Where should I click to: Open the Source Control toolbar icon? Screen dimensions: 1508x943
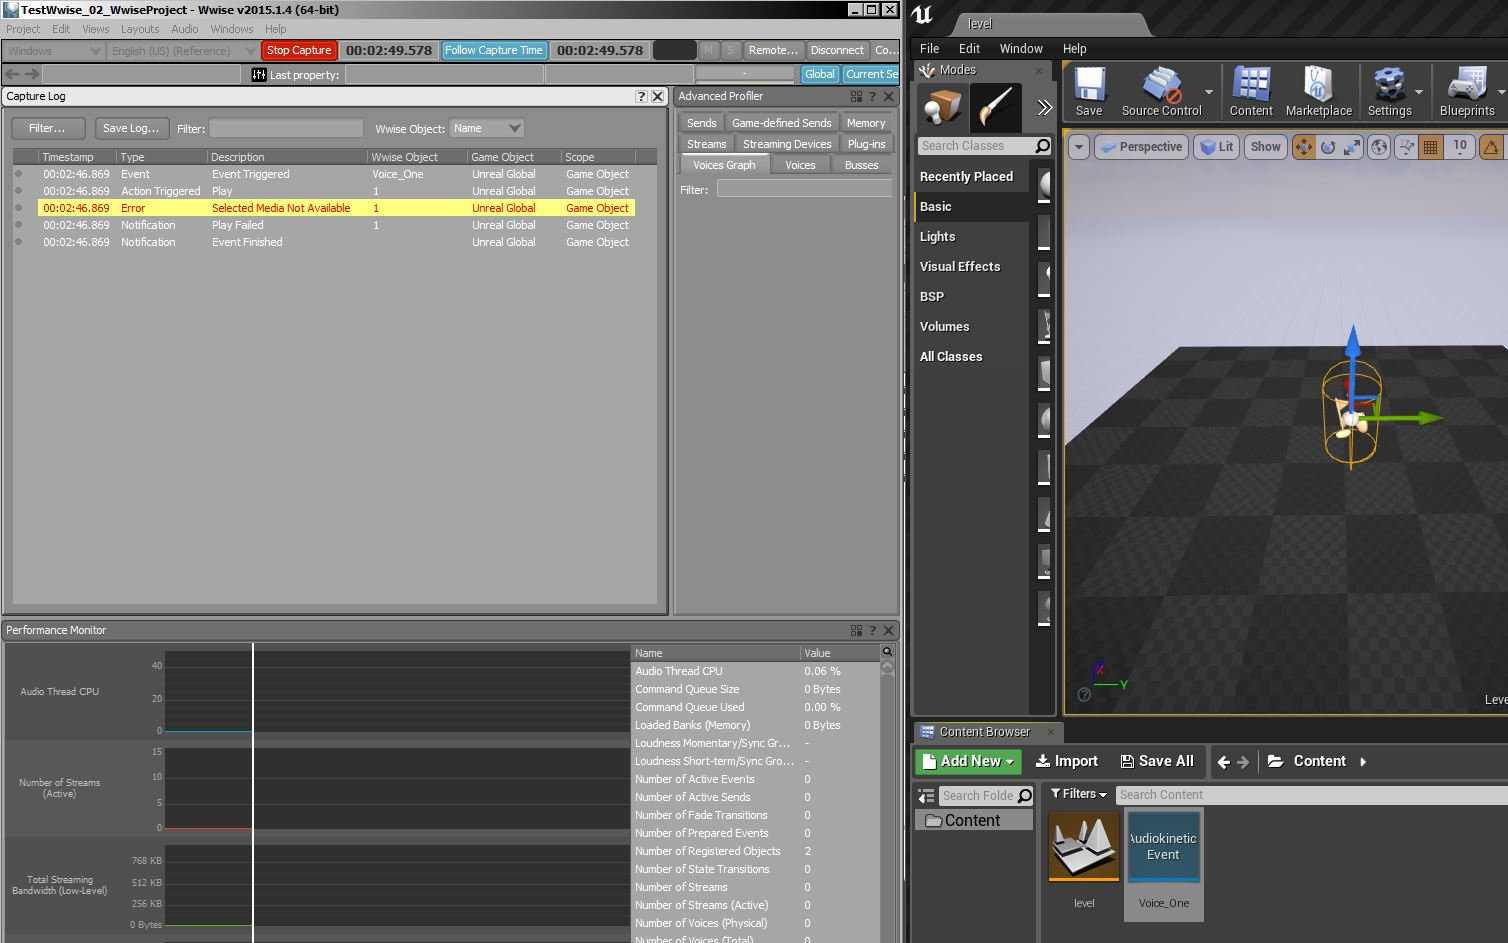[x=1161, y=92]
